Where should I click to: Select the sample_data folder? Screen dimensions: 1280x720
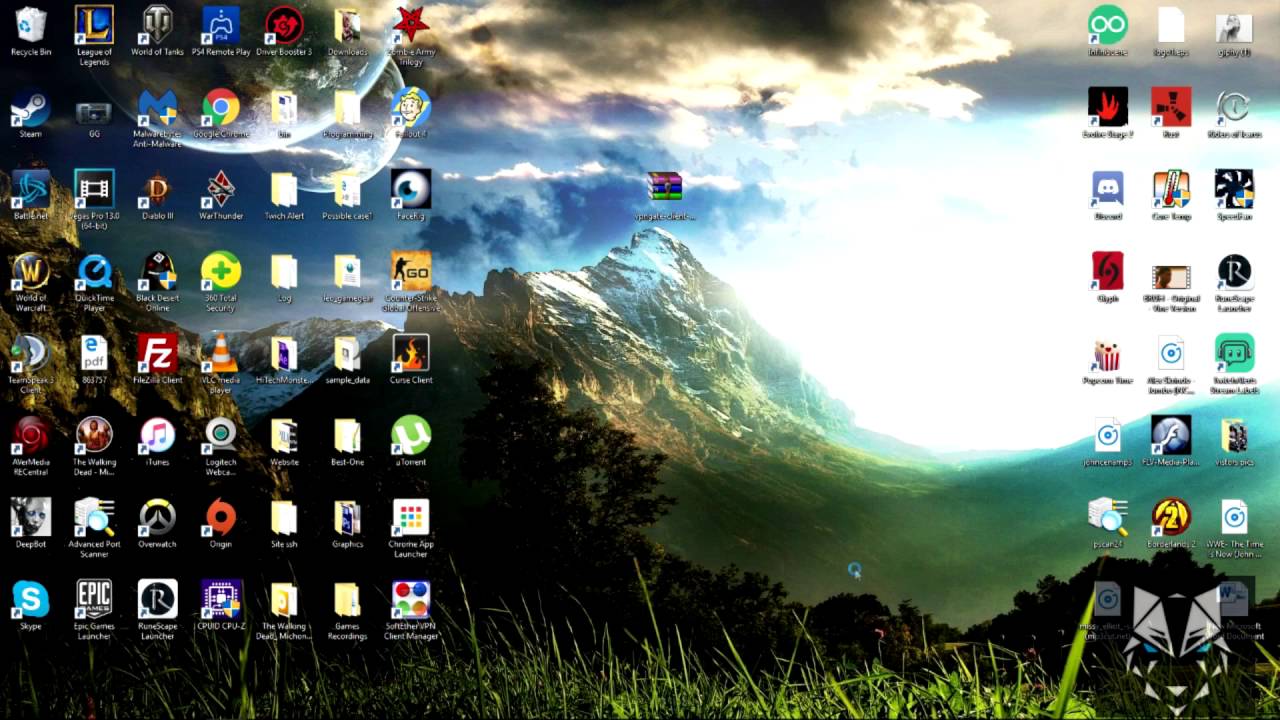pos(347,353)
